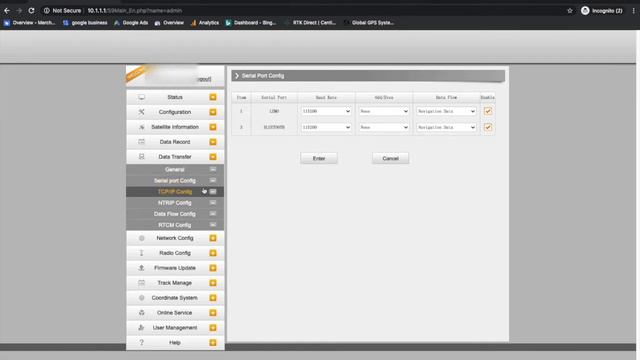
Task: Collapse the Data Transfer section
Action: click(175, 157)
